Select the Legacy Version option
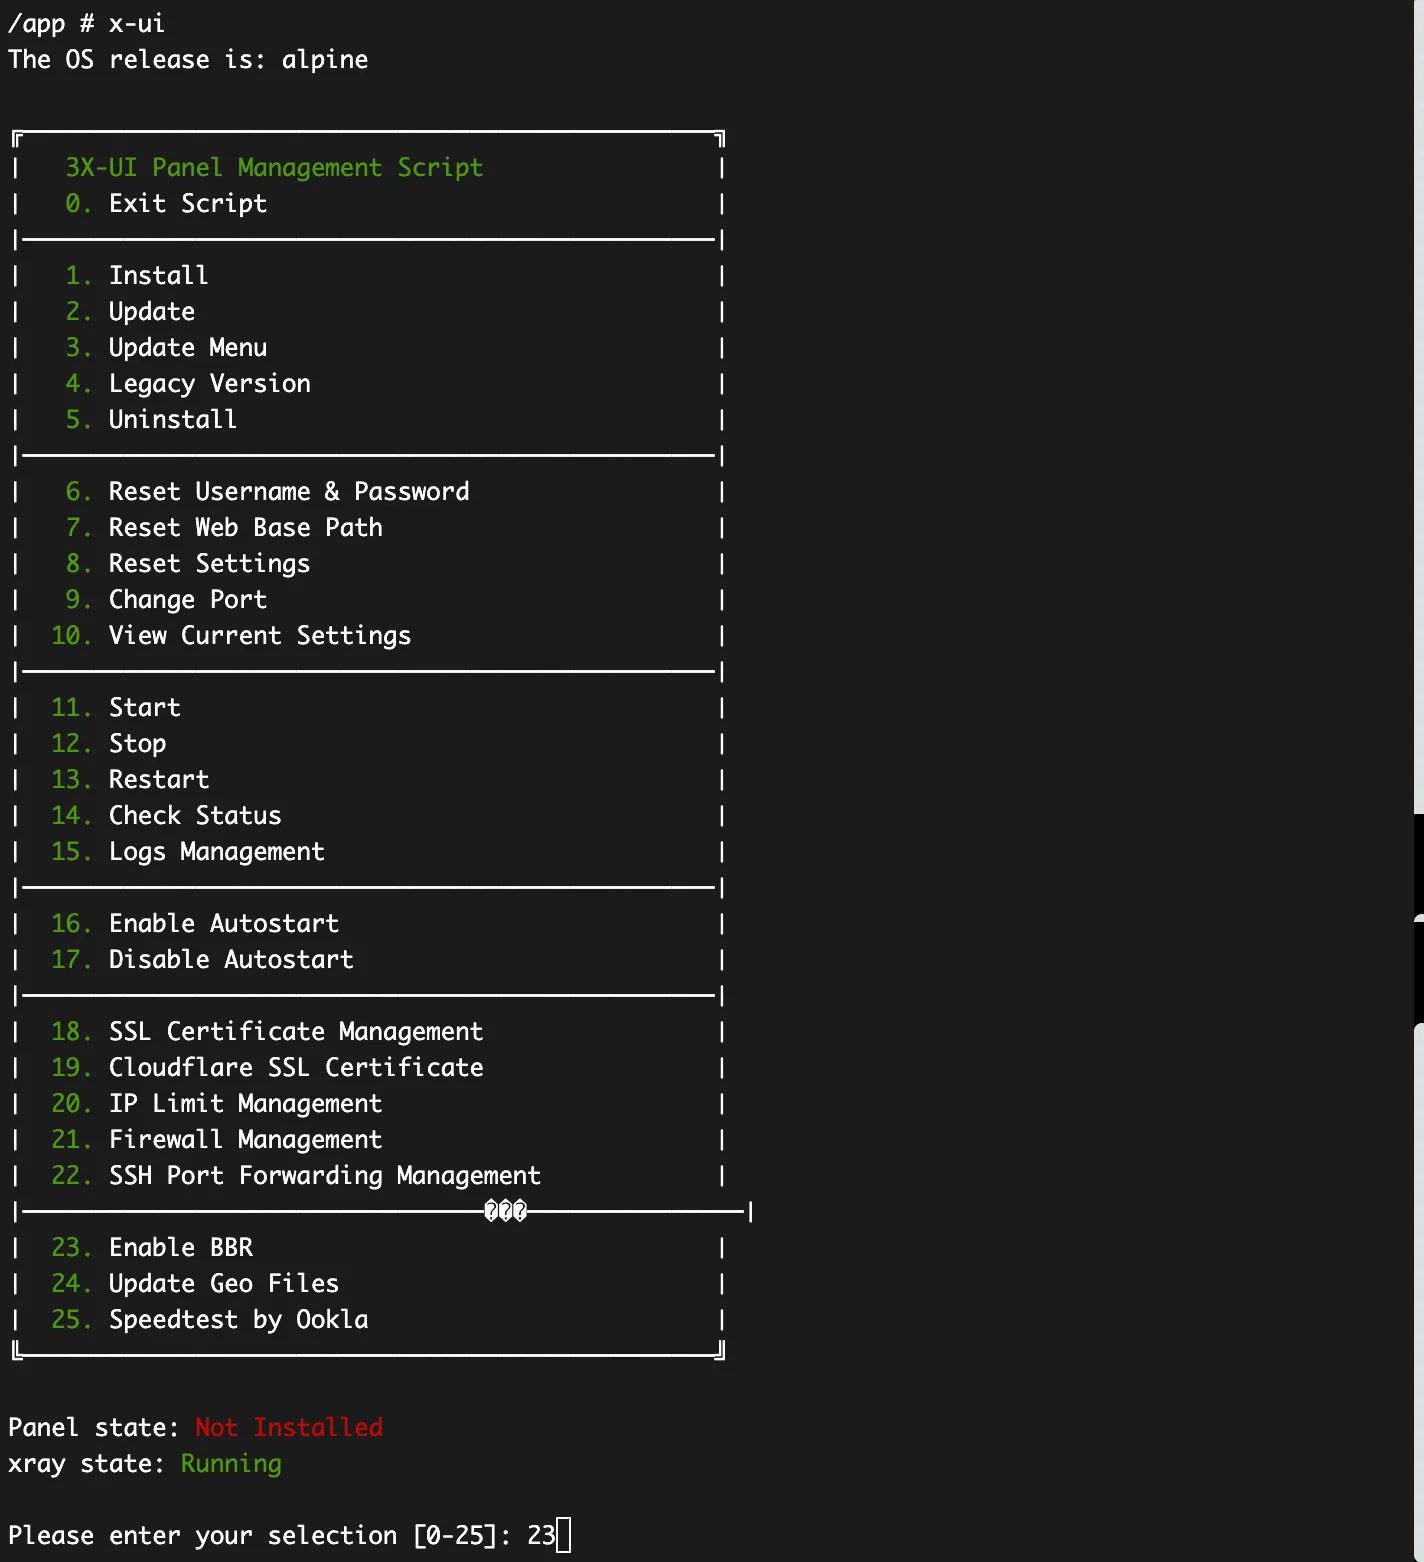The image size is (1424, 1562). (209, 383)
